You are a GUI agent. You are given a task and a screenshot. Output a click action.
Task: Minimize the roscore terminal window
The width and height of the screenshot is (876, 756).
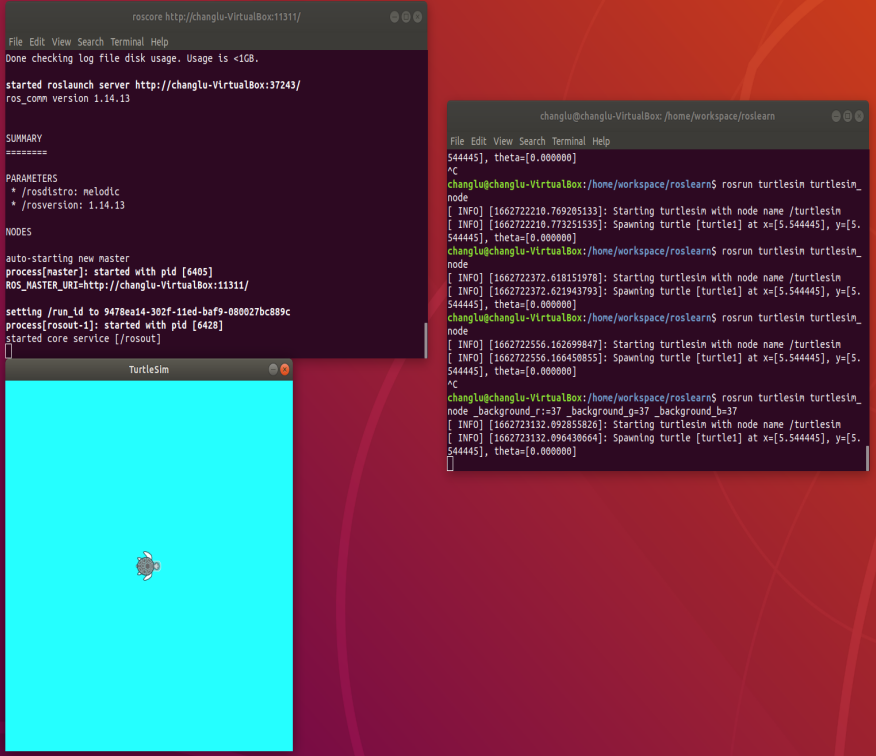click(394, 17)
